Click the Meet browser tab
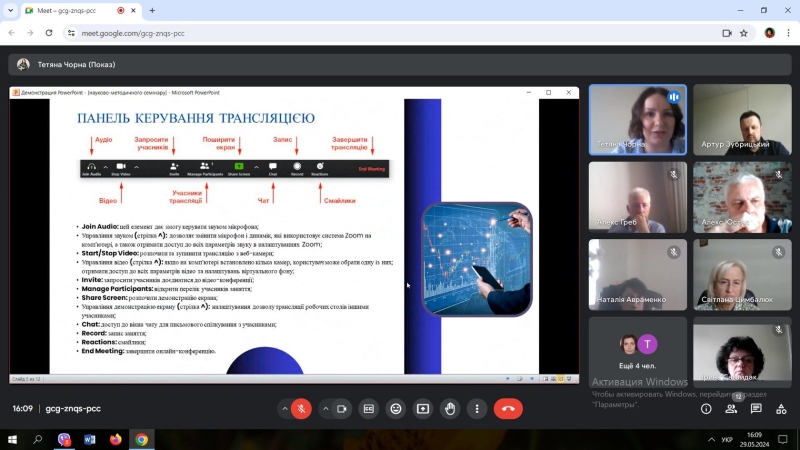The height and width of the screenshot is (450, 800). click(81, 11)
